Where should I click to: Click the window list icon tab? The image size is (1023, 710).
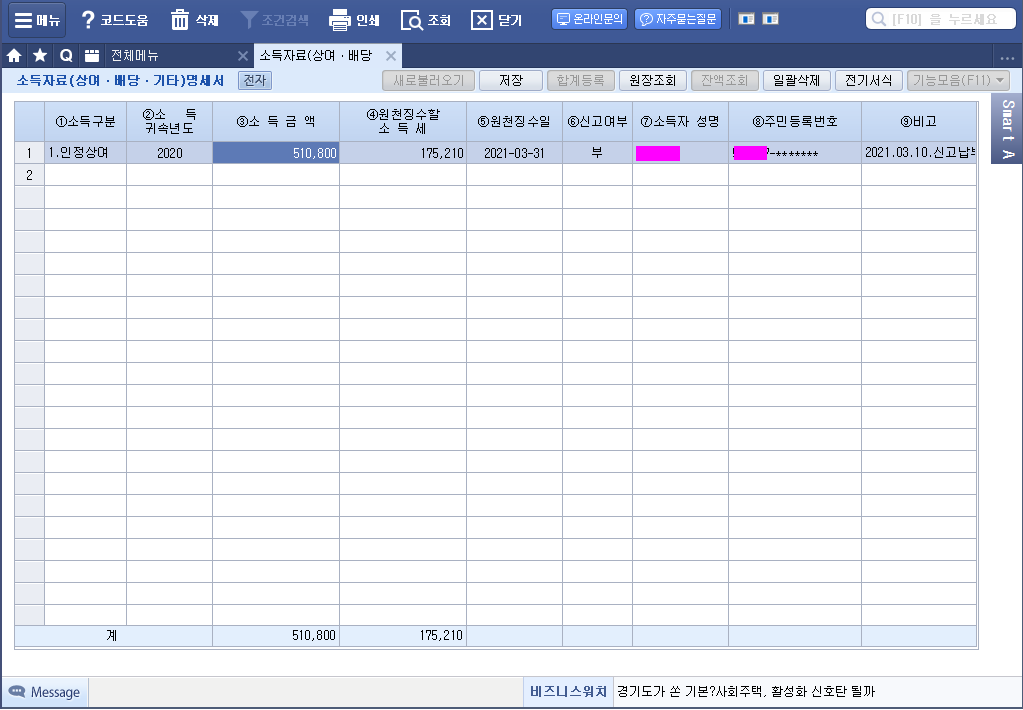pyautogui.click(x=92, y=55)
